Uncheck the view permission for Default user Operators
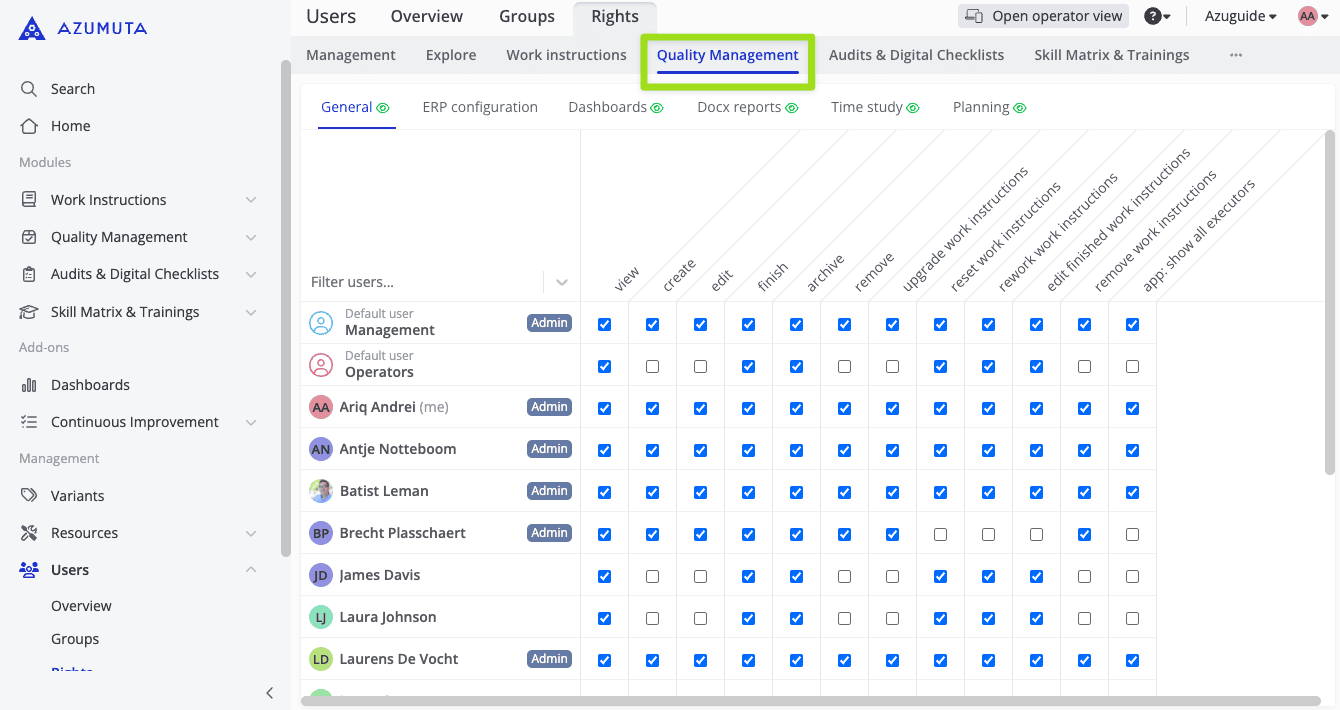The height and width of the screenshot is (710, 1340). pyautogui.click(x=604, y=366)
